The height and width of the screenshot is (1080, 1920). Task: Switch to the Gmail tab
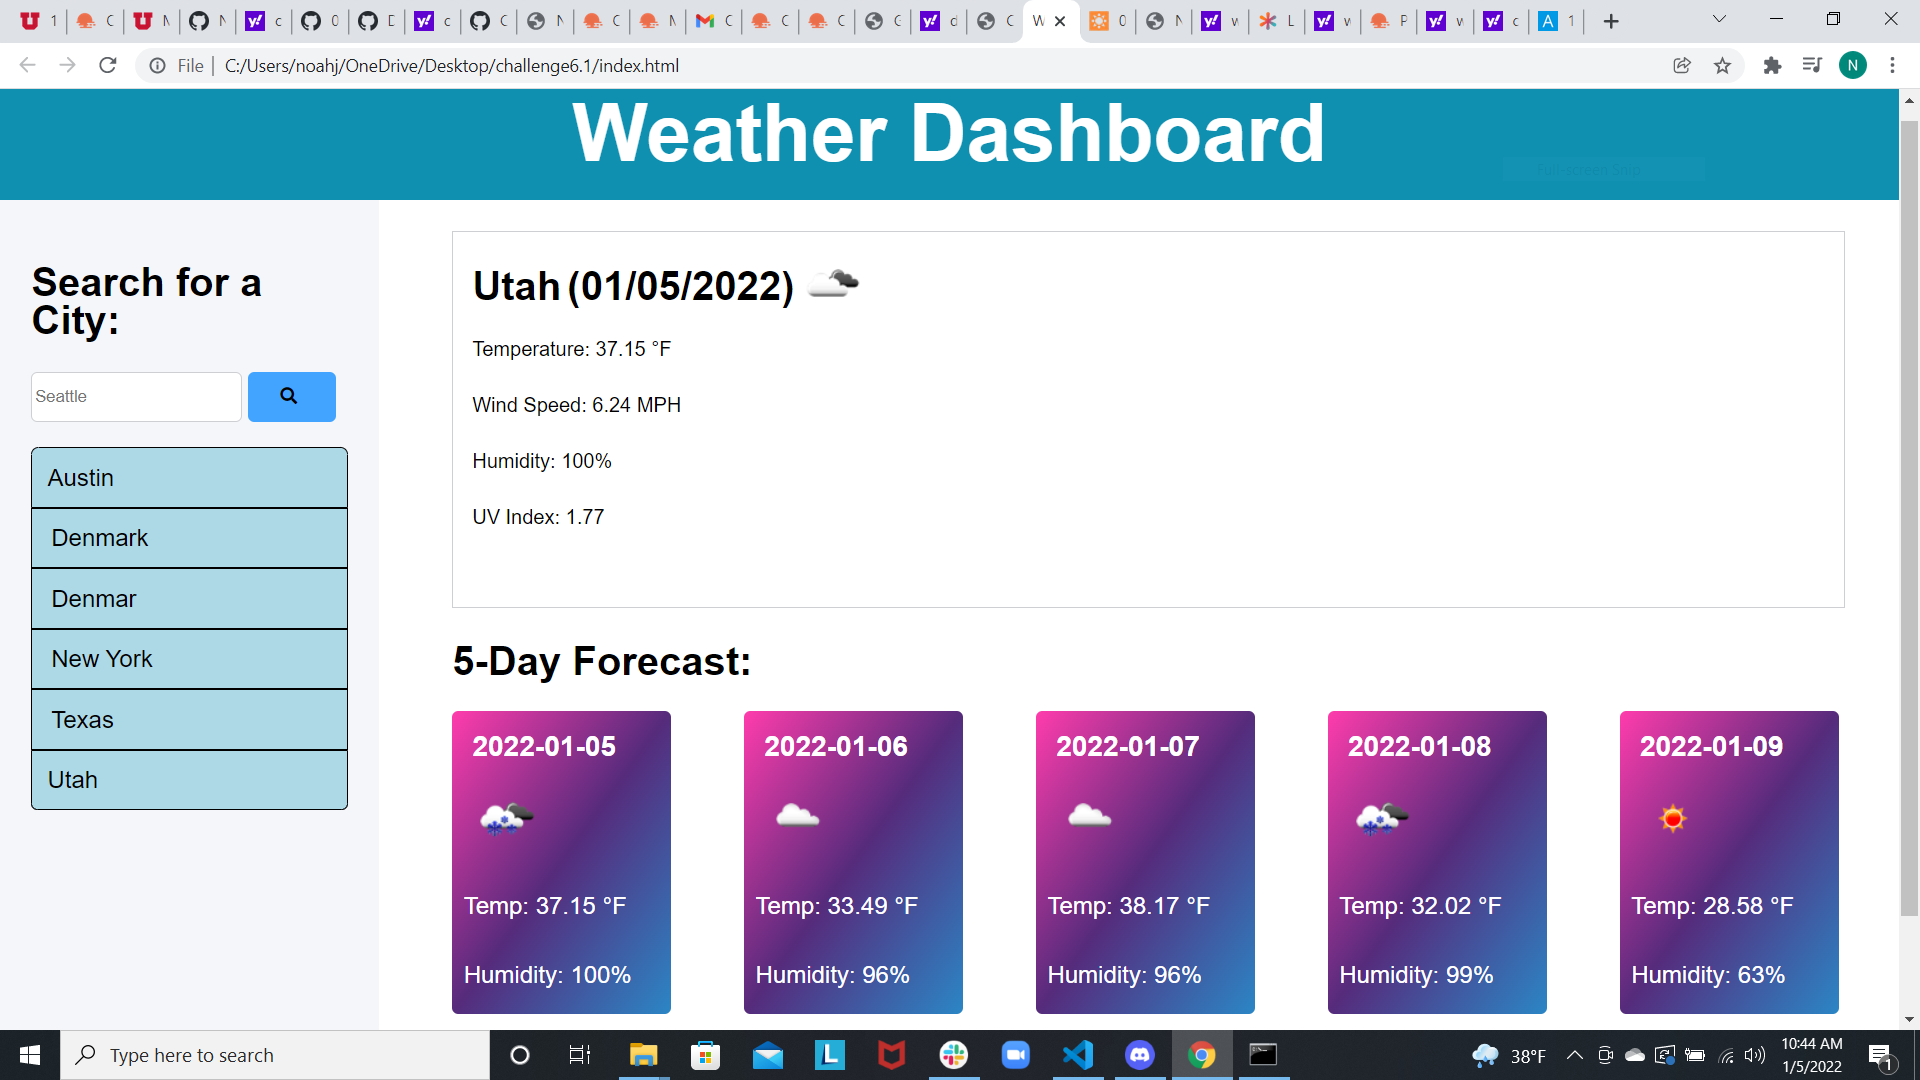[714, 21]
